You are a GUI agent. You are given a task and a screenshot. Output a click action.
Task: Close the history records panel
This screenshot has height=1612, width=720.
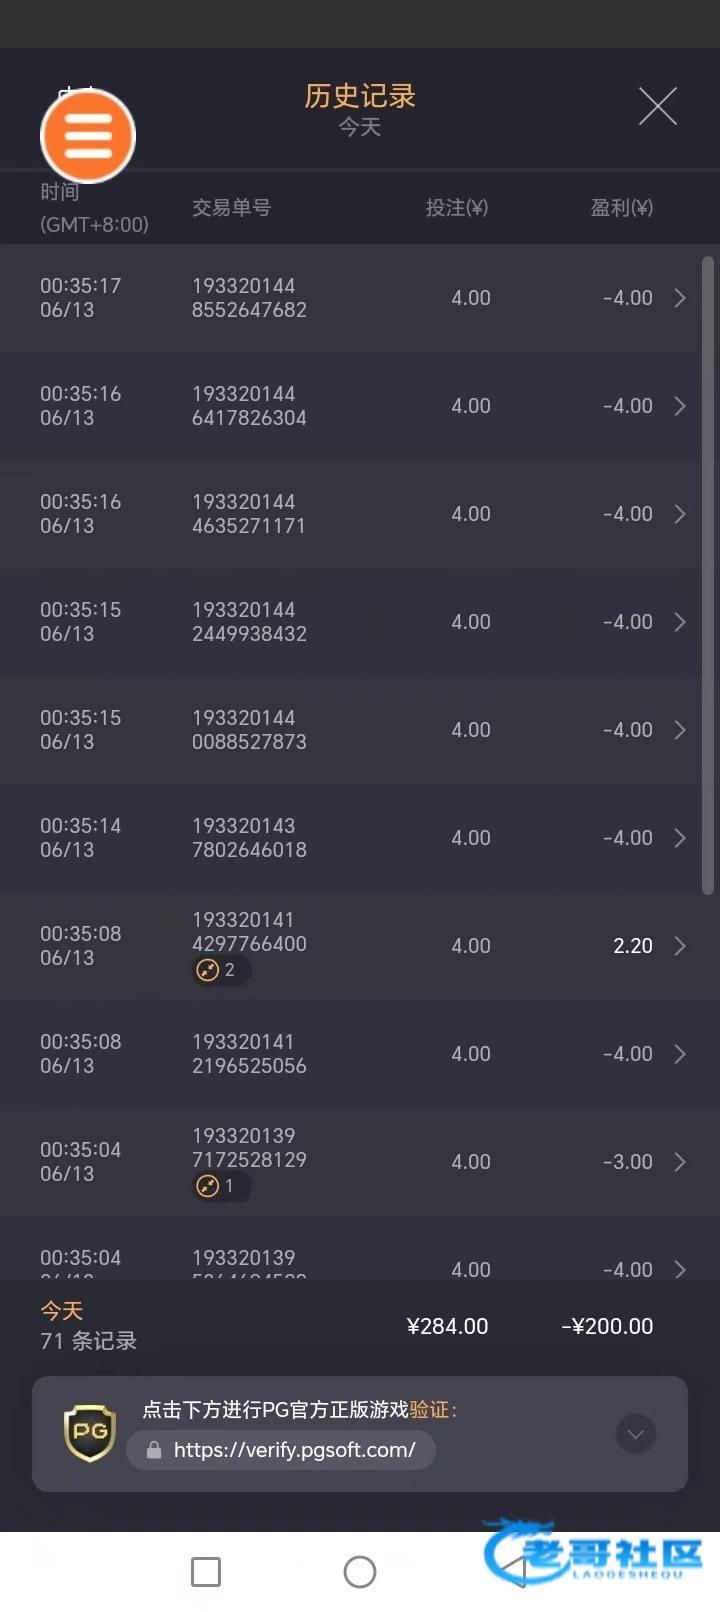pos(657,106)
